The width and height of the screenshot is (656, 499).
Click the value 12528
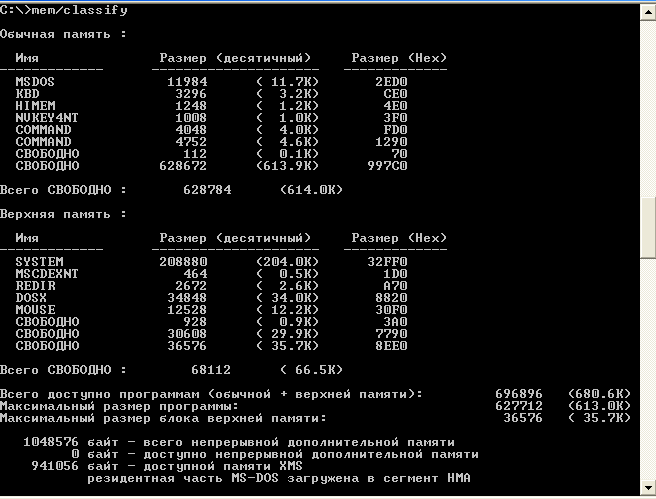point(187,310)
